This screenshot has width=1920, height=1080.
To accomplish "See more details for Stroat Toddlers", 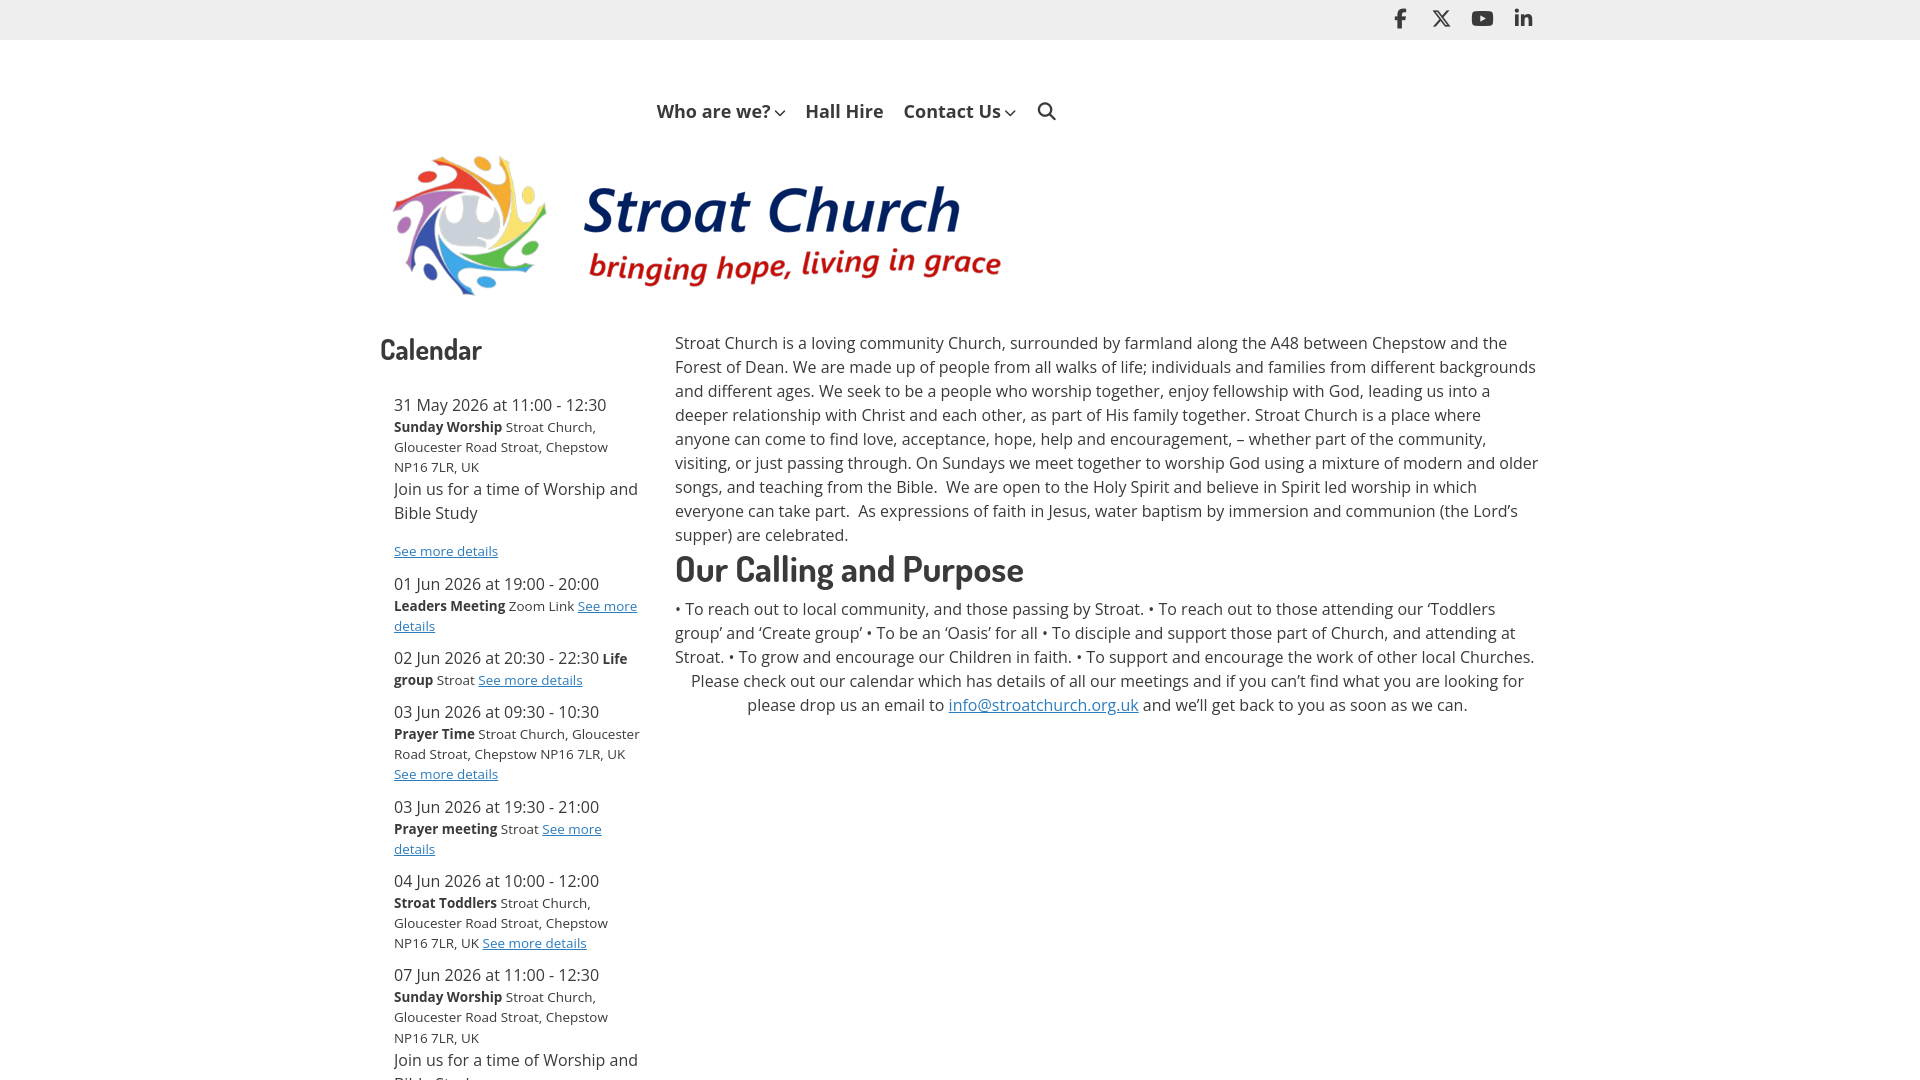I will (534, 943).
